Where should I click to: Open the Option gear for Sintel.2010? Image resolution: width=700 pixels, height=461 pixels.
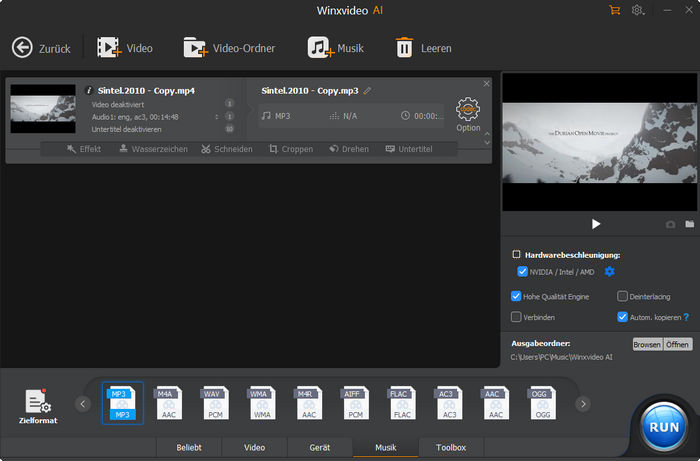(x=467, y=109)
